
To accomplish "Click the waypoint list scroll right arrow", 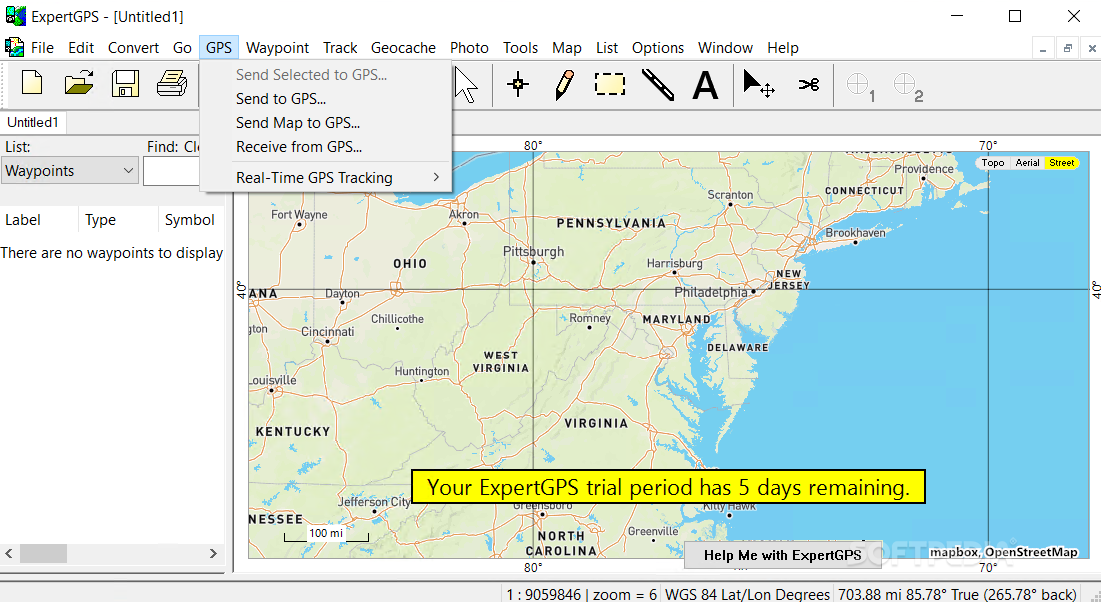I will tap(213, 554).
